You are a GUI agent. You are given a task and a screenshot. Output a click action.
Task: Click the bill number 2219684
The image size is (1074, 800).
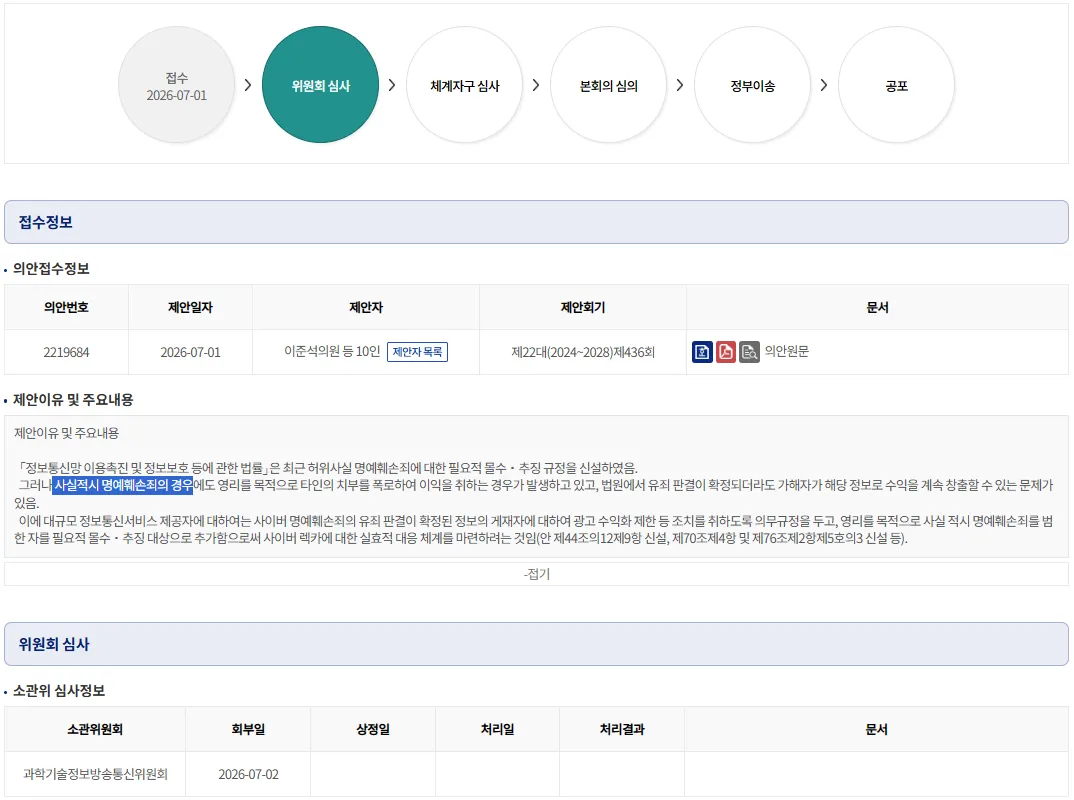[66, 352]
